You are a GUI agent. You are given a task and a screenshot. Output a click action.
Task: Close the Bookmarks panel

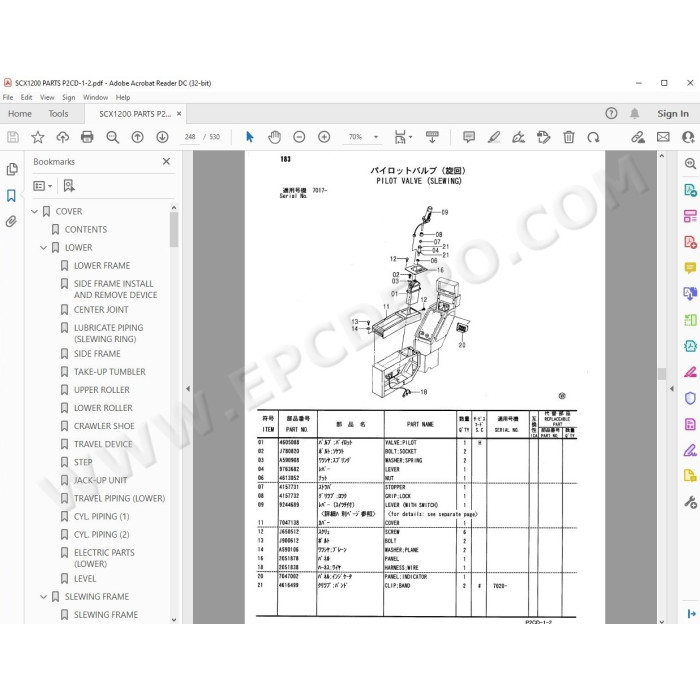click(167, 162)
